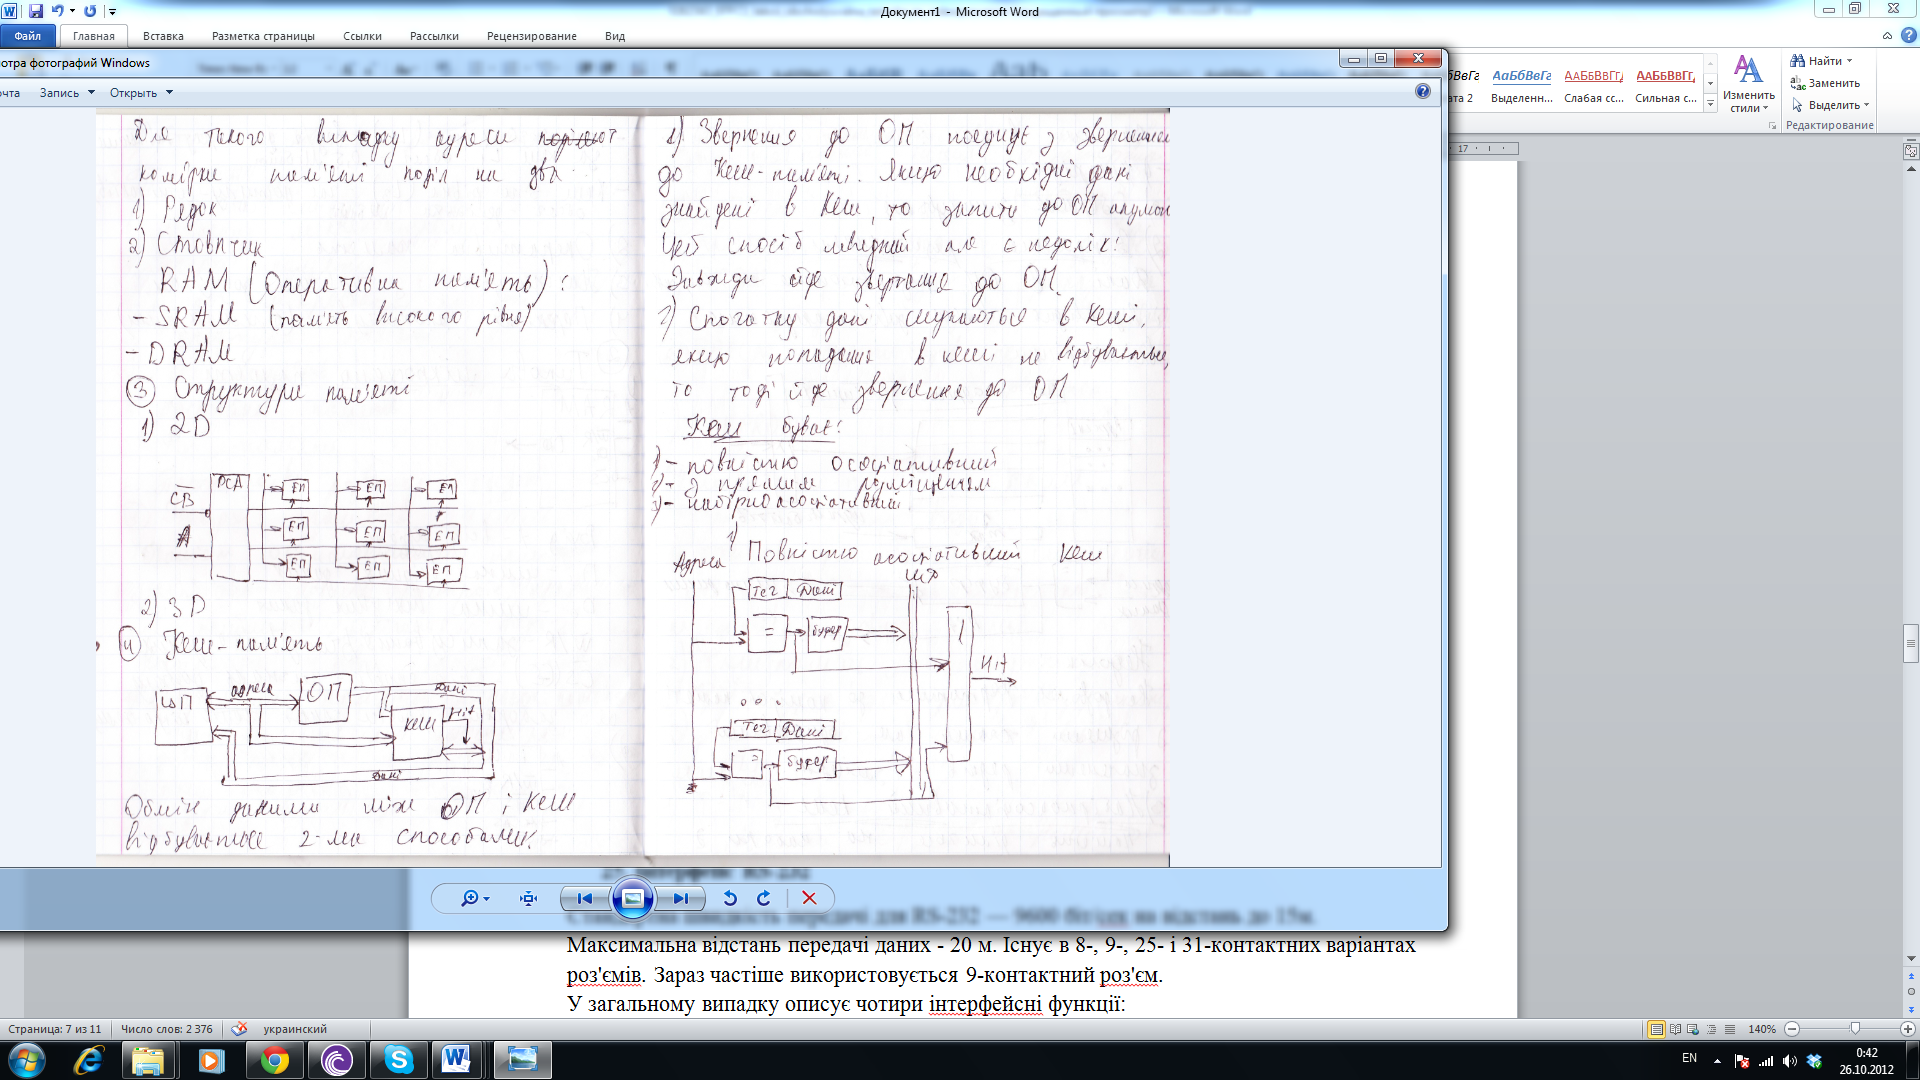Click the украинский language indicator
The height and width of the screenshot is (1080, 1920).
[295, 1029]
